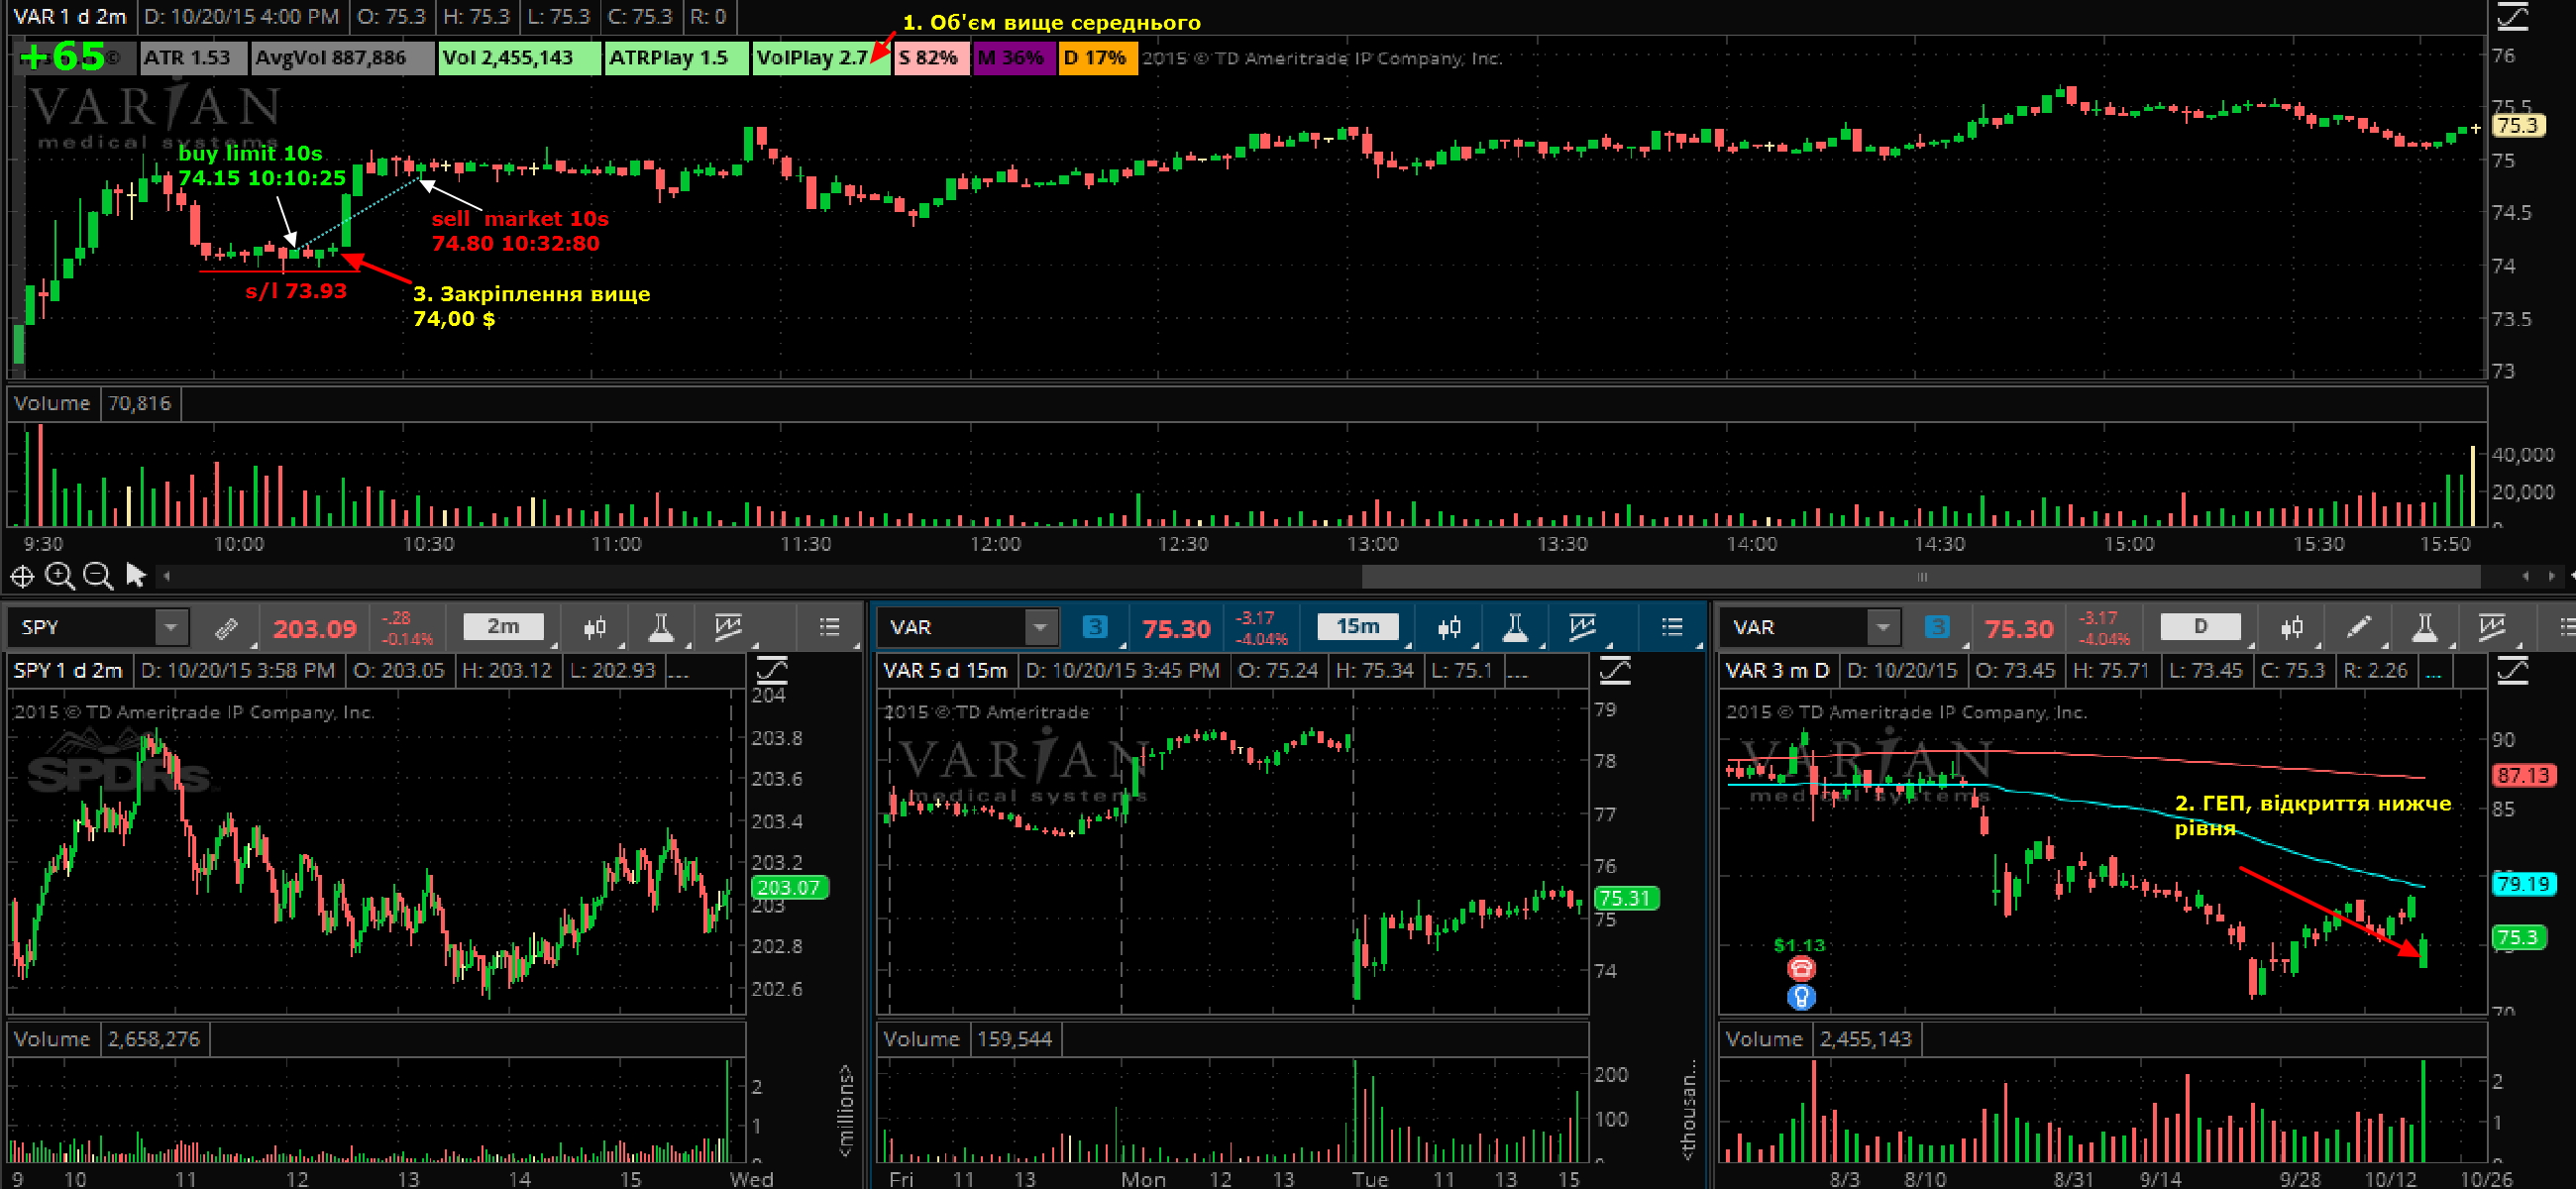Click the left scroll arrow on the main chart scrollbar
The image size is (2576, 1189).
pos(167,576)
